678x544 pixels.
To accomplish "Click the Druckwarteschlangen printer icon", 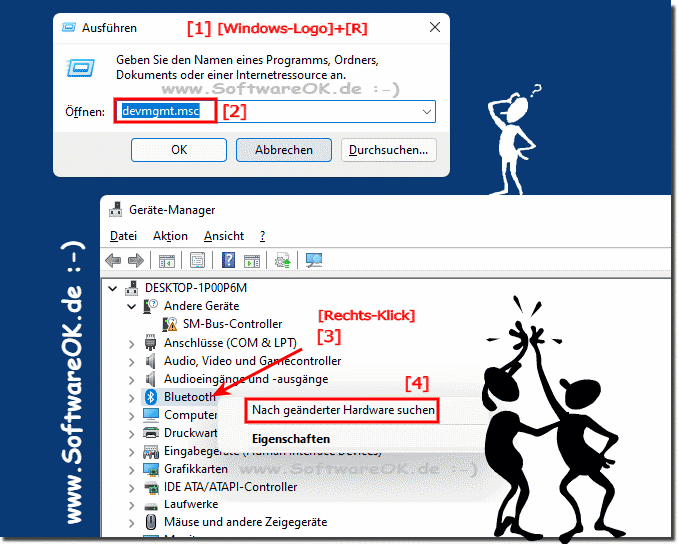I will tap(150, 432).
